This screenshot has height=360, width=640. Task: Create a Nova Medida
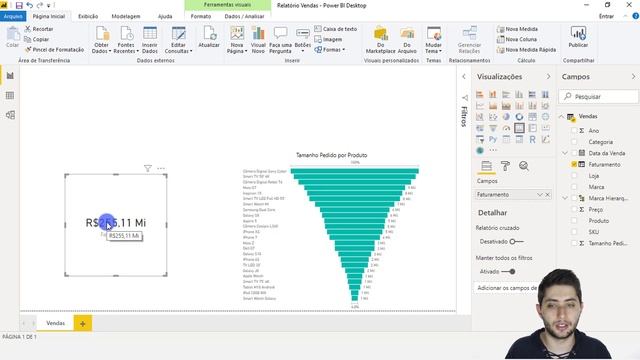[517, 29]
